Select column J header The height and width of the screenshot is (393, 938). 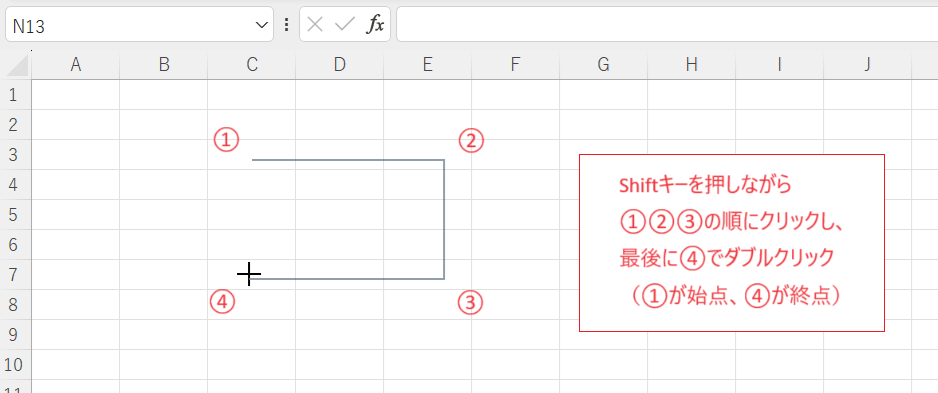tap(867, 65)
